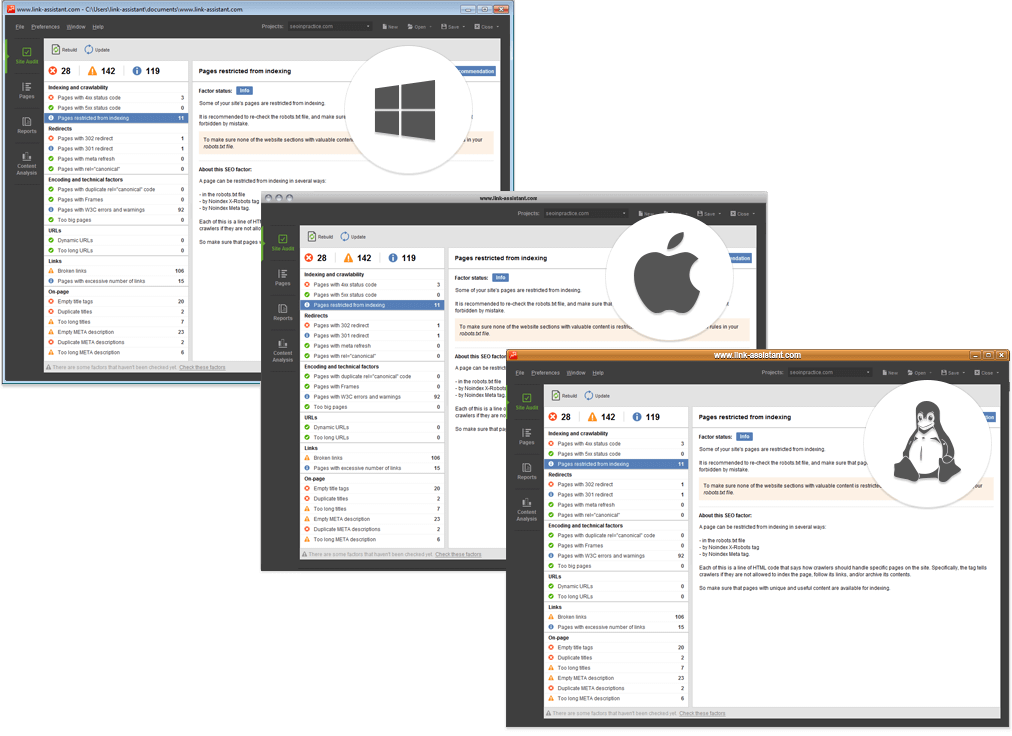
Task: Click 'Check these factors' in the Windows-logo window
Action: click(202, 367)
